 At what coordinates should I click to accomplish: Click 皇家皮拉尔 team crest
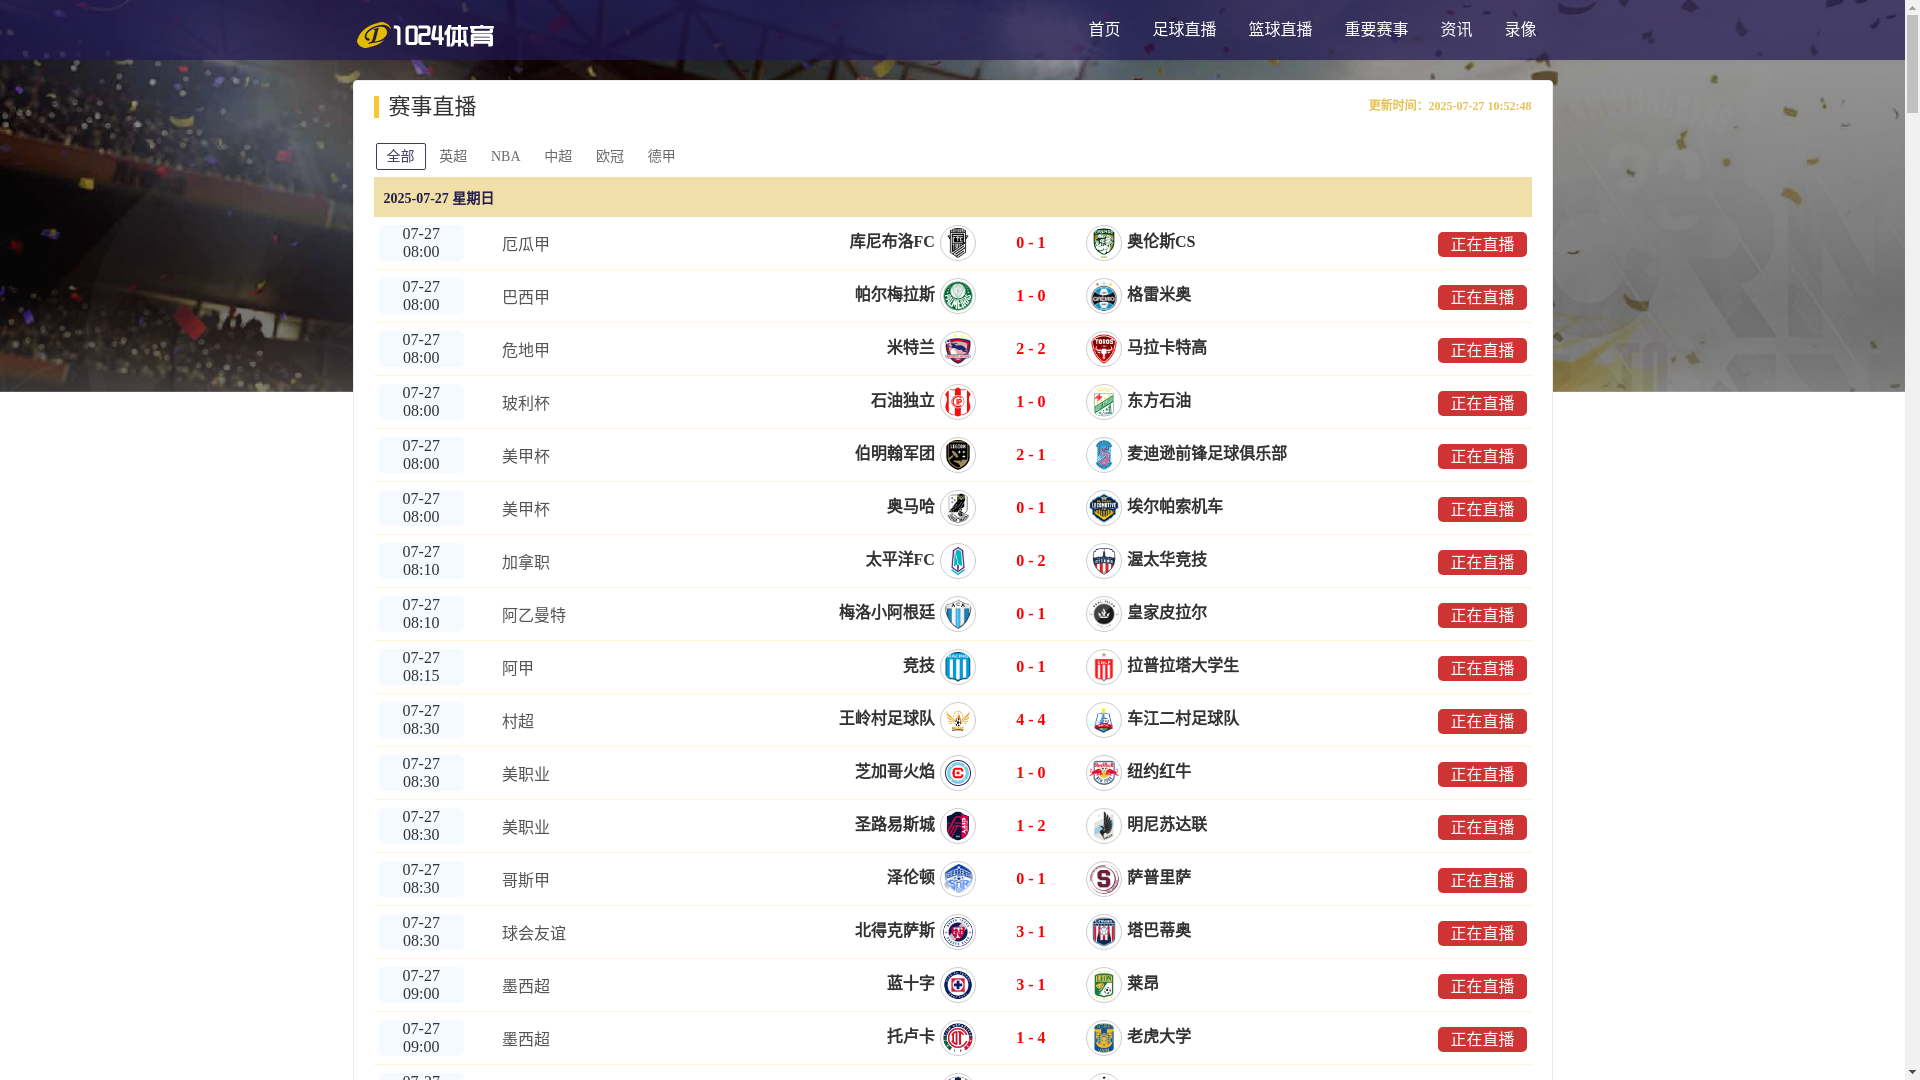point(1104,614)
